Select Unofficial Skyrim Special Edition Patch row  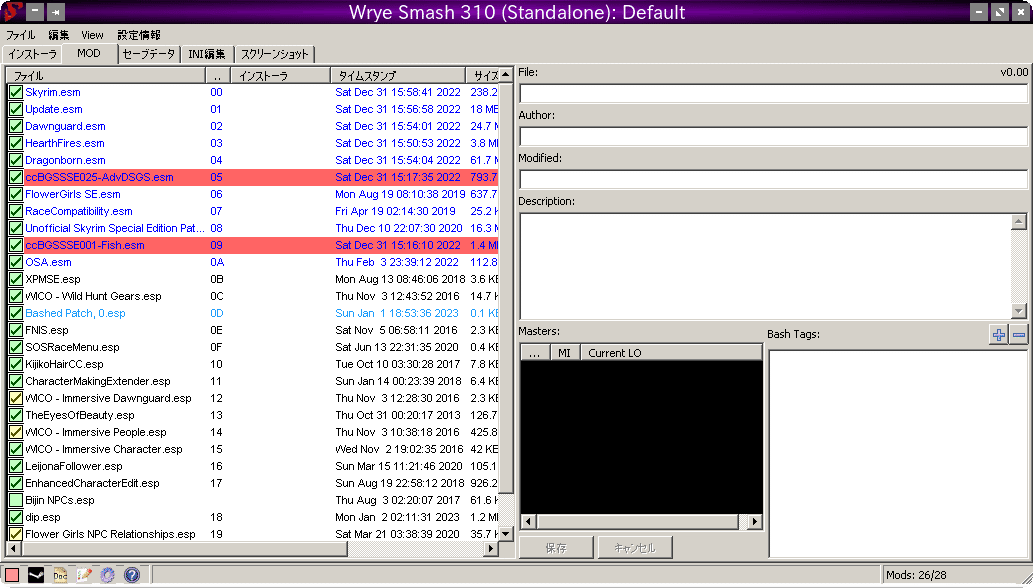(253, 228)
